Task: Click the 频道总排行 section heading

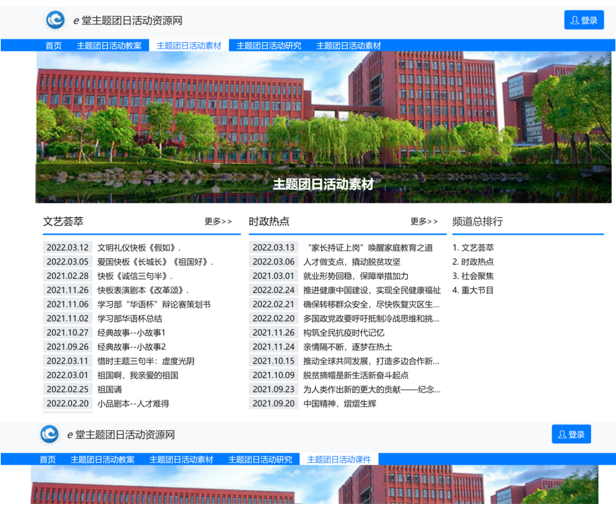Action: [477, 221]
